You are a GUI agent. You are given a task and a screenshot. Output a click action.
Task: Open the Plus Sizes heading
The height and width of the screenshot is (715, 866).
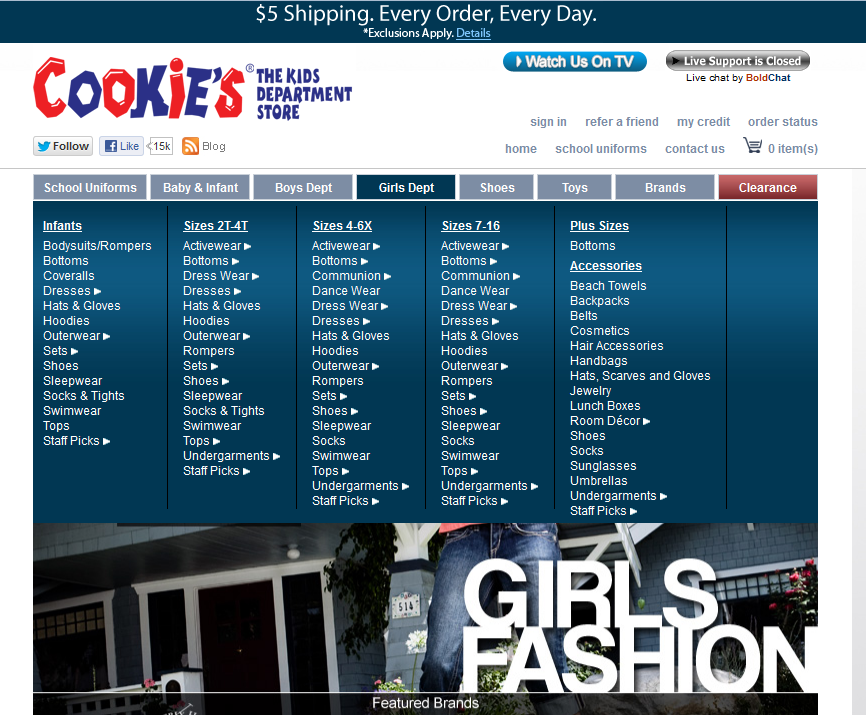pos(599,226)
